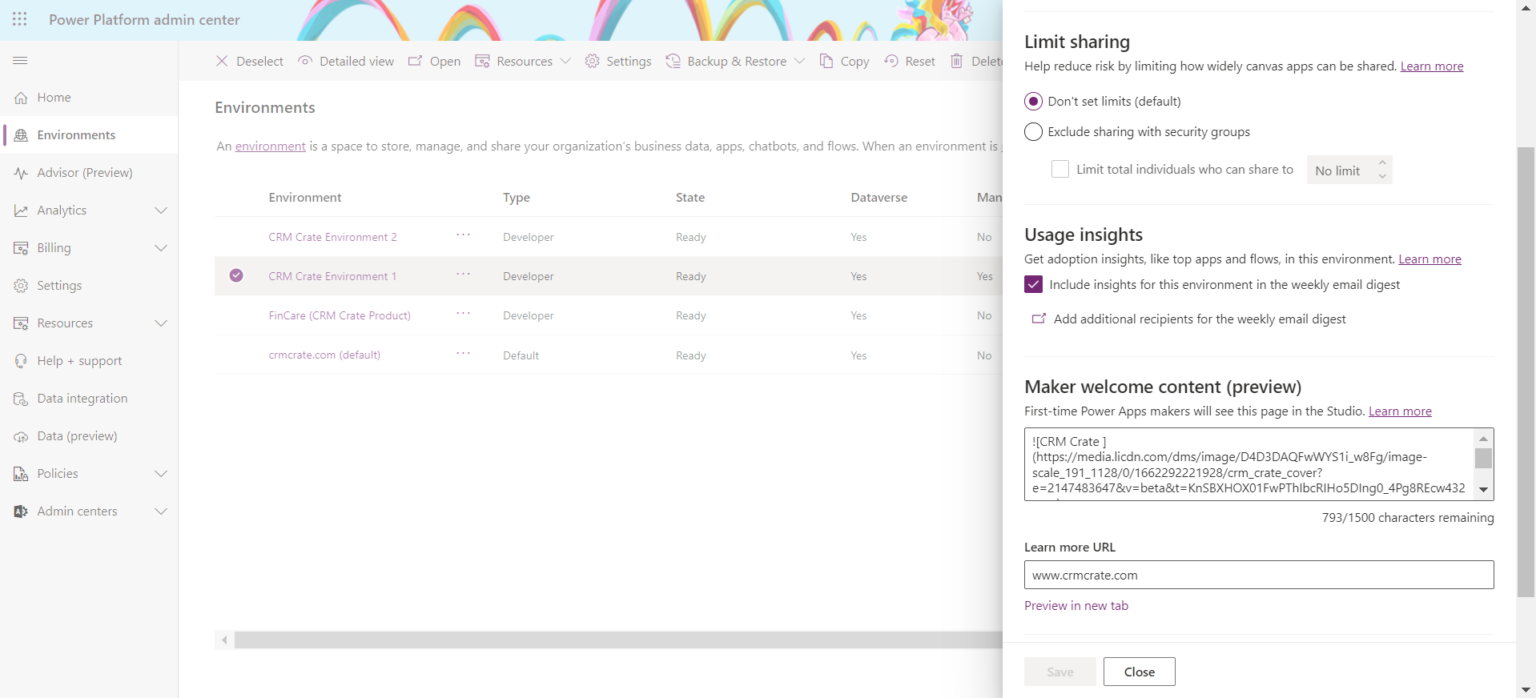Click the Learn more URL input field
The height and width of the screenshot is (698, 1536).
(x=1258, y=574)
